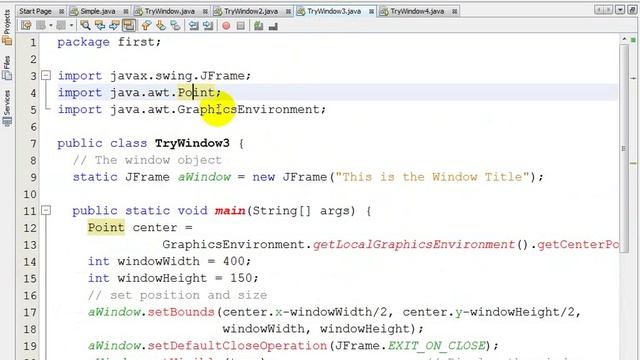Viewport: 640px width, 360px height.
Task: Click Find Next Occurrence icon
Action: coord(114,26)
